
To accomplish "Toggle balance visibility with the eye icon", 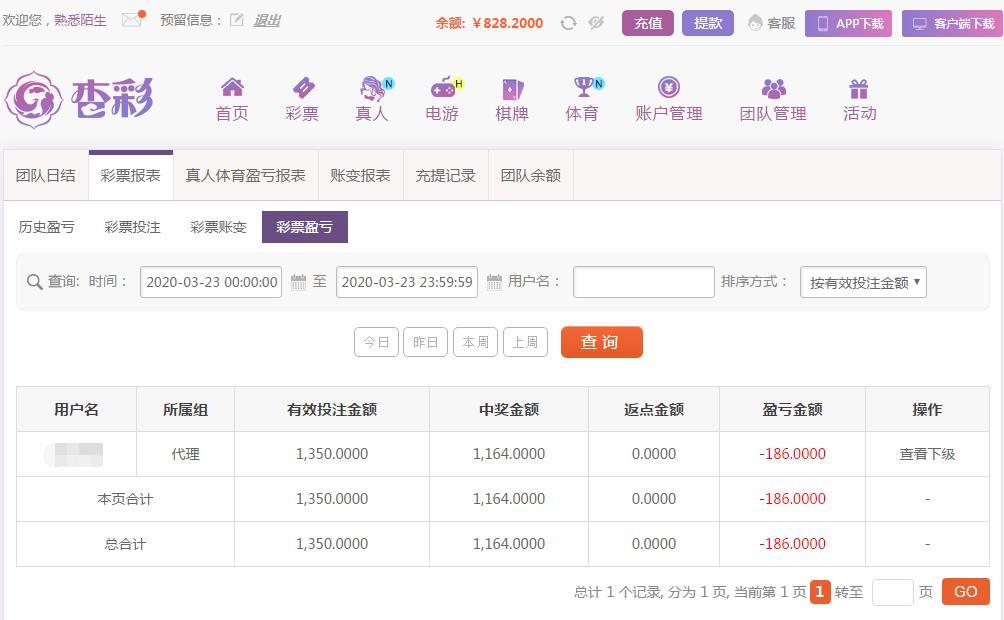I will [596, 23].
